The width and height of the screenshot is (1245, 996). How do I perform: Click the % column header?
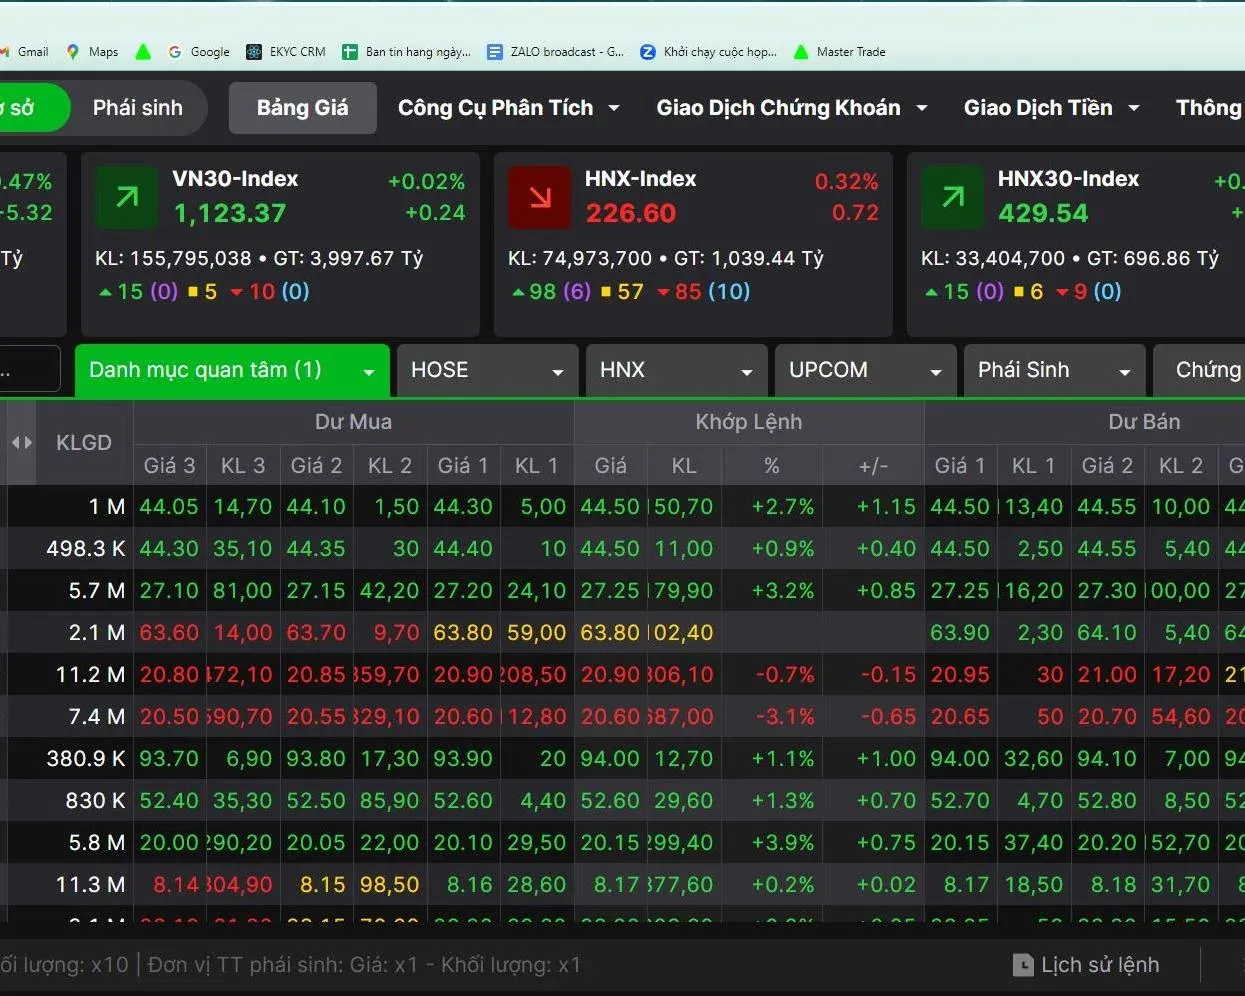[x=771, y=466]
